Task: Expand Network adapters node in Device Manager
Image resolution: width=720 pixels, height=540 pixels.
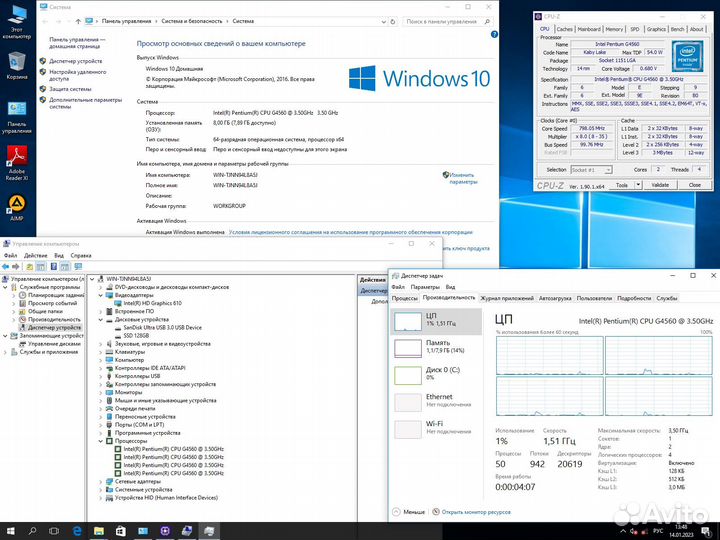Action: (101, 481)
